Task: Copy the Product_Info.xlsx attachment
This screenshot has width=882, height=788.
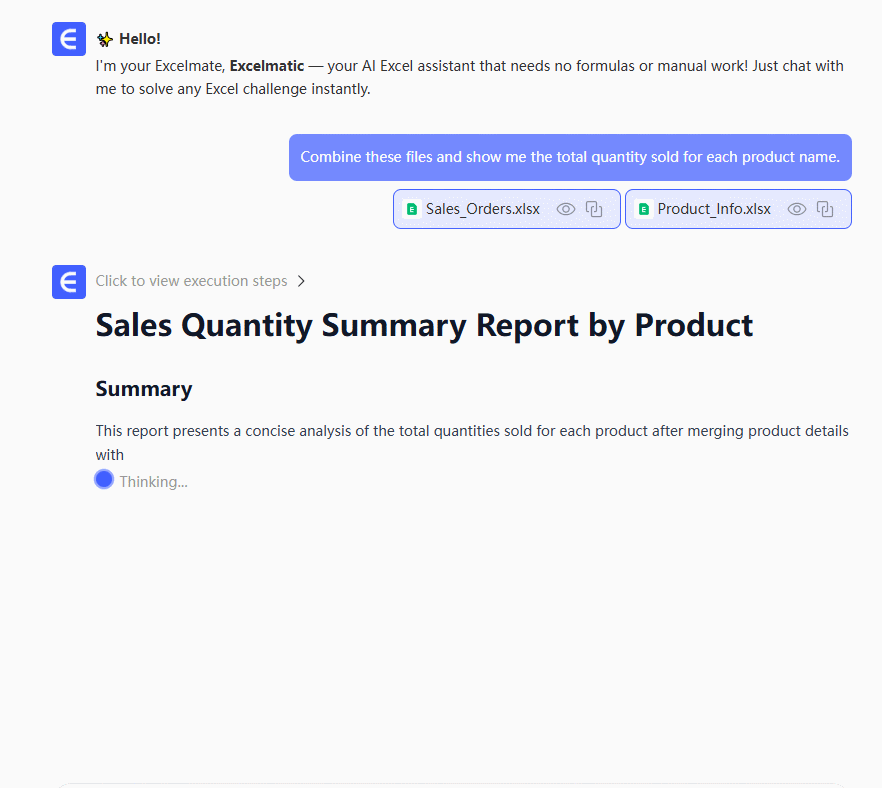Action: point(825,209)
